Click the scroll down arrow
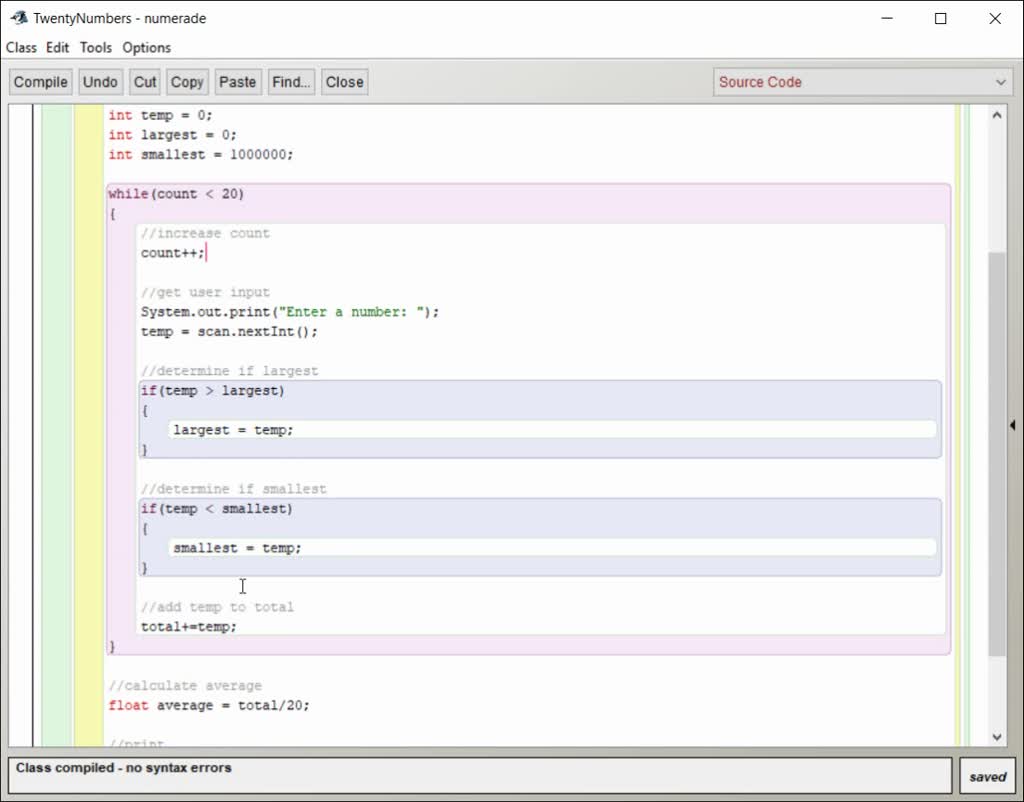The image size is (1024, 802). click(x=996, y=737)
